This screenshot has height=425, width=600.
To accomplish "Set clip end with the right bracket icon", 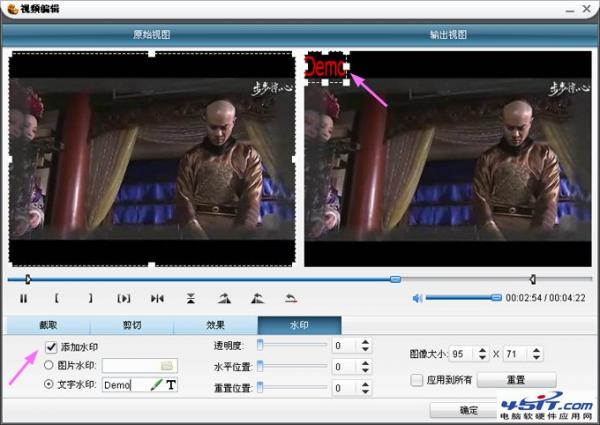I will click(91, 298).
